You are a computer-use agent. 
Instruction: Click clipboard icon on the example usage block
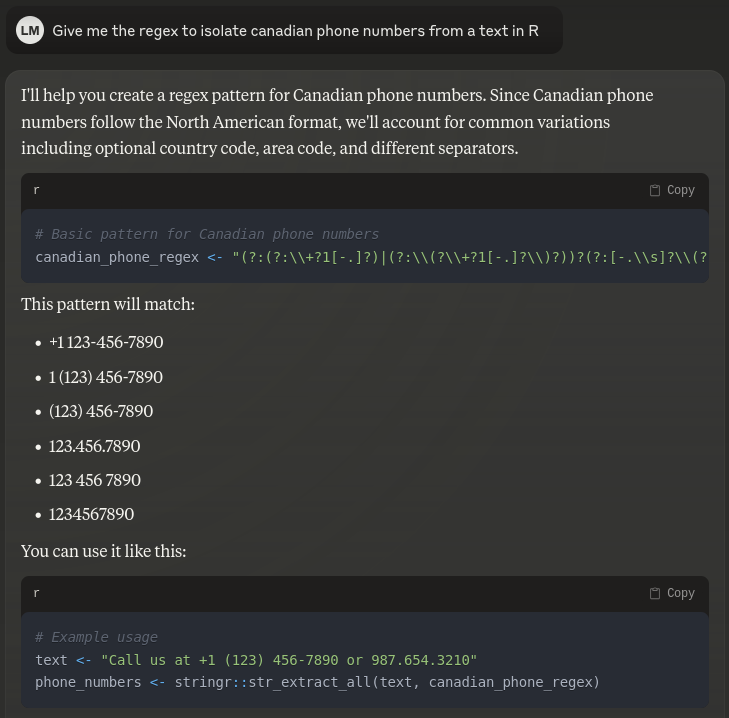[x=655, y=593]
